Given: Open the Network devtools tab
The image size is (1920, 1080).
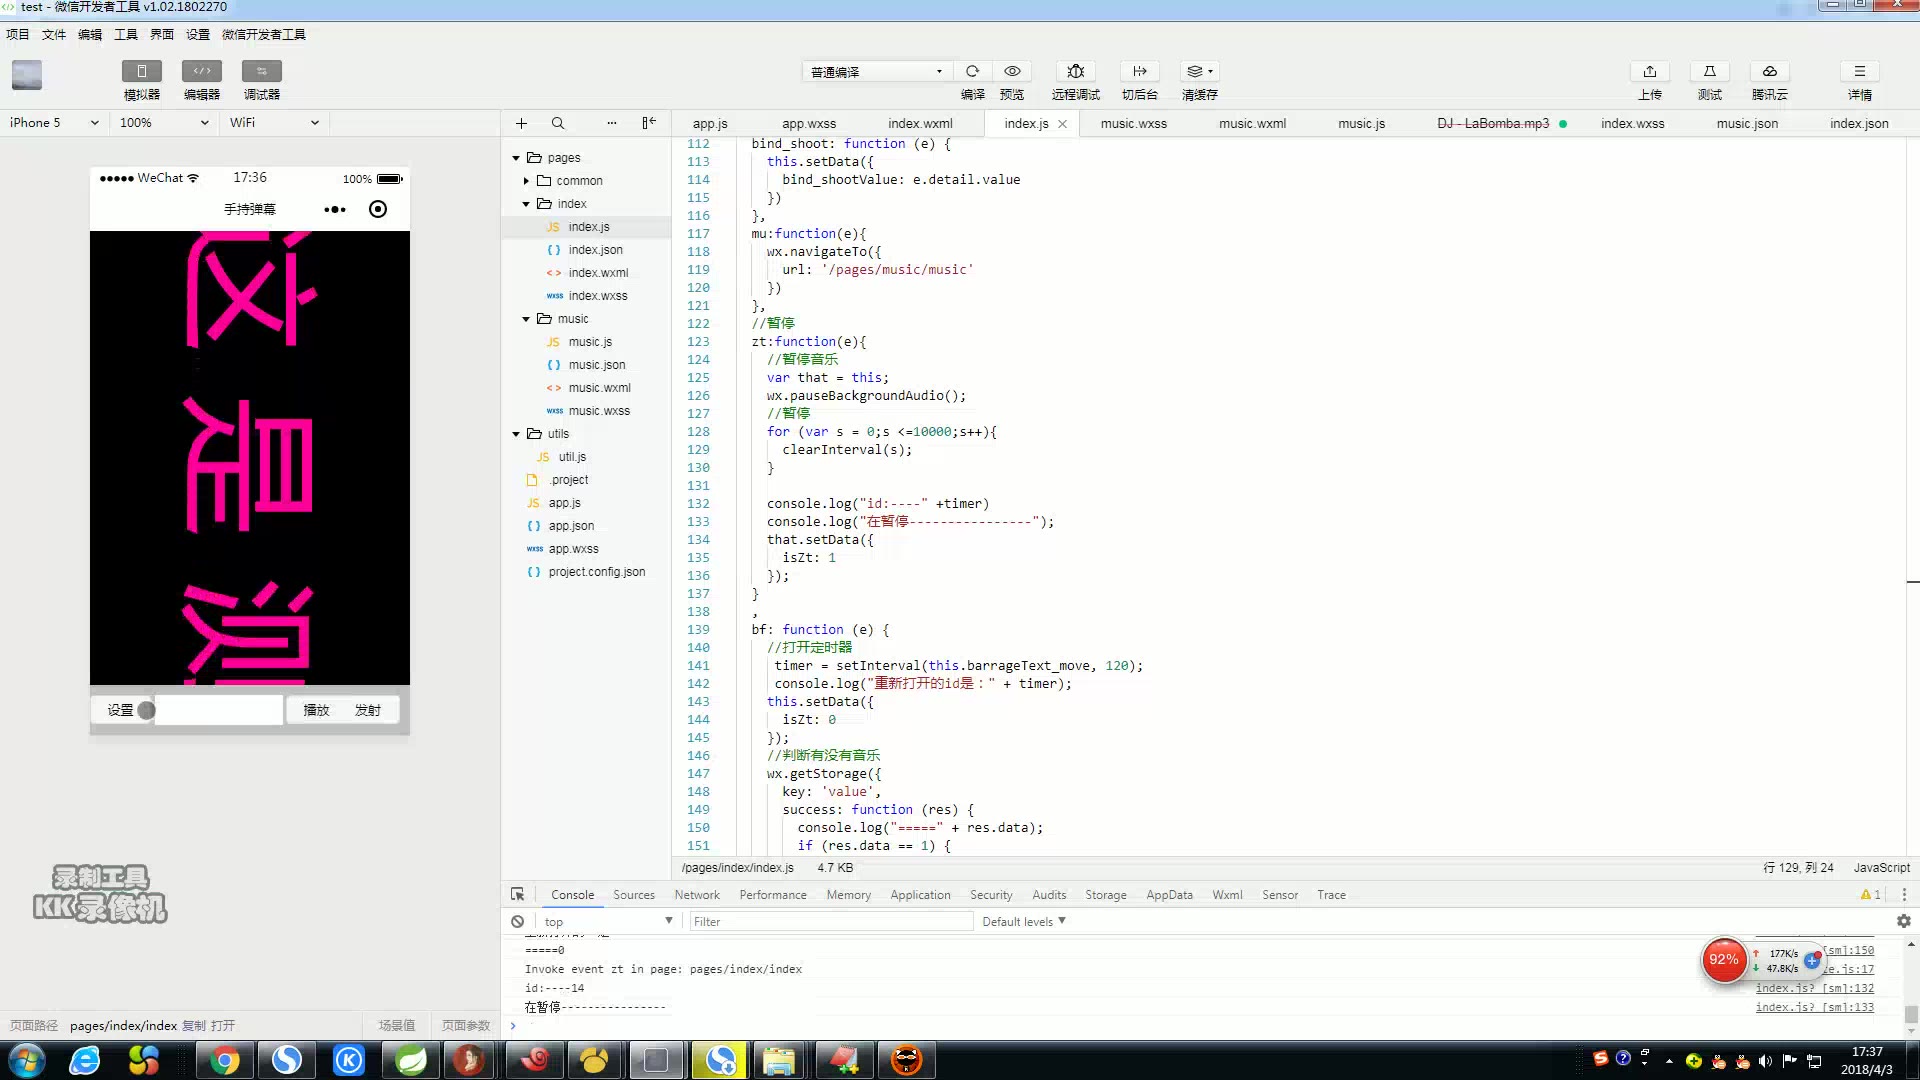Looking at the screenshot, I should point(696,895).
